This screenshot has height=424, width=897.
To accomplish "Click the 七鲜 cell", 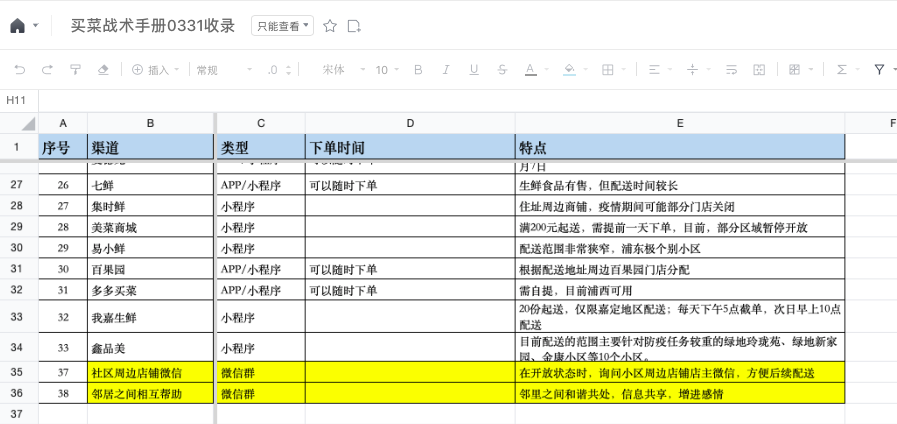I will point(150,185).
